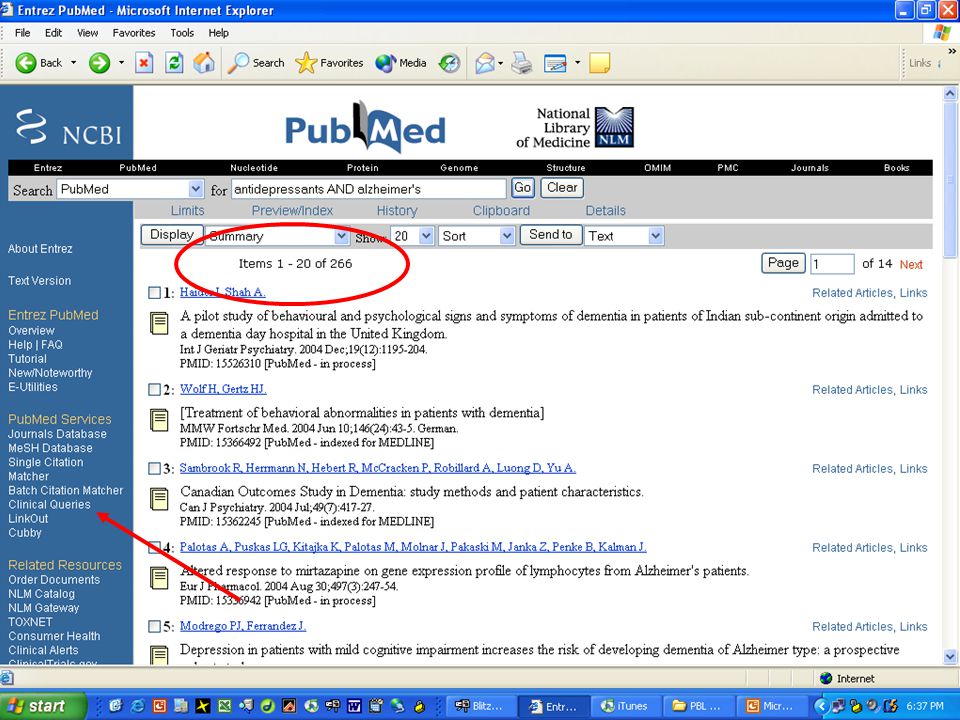Open the document icon for the mirtazapine article

(x=159, y=578)
